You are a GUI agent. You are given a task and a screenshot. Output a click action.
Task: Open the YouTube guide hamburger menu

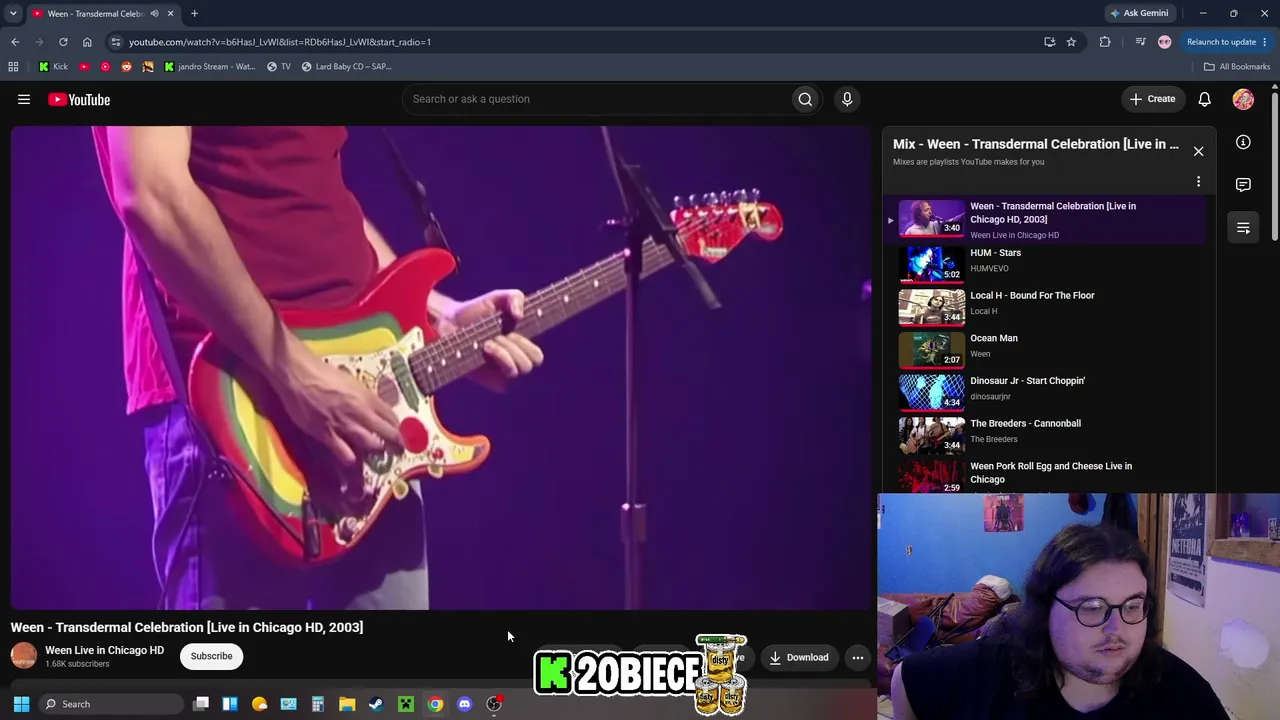coord(24,99)
